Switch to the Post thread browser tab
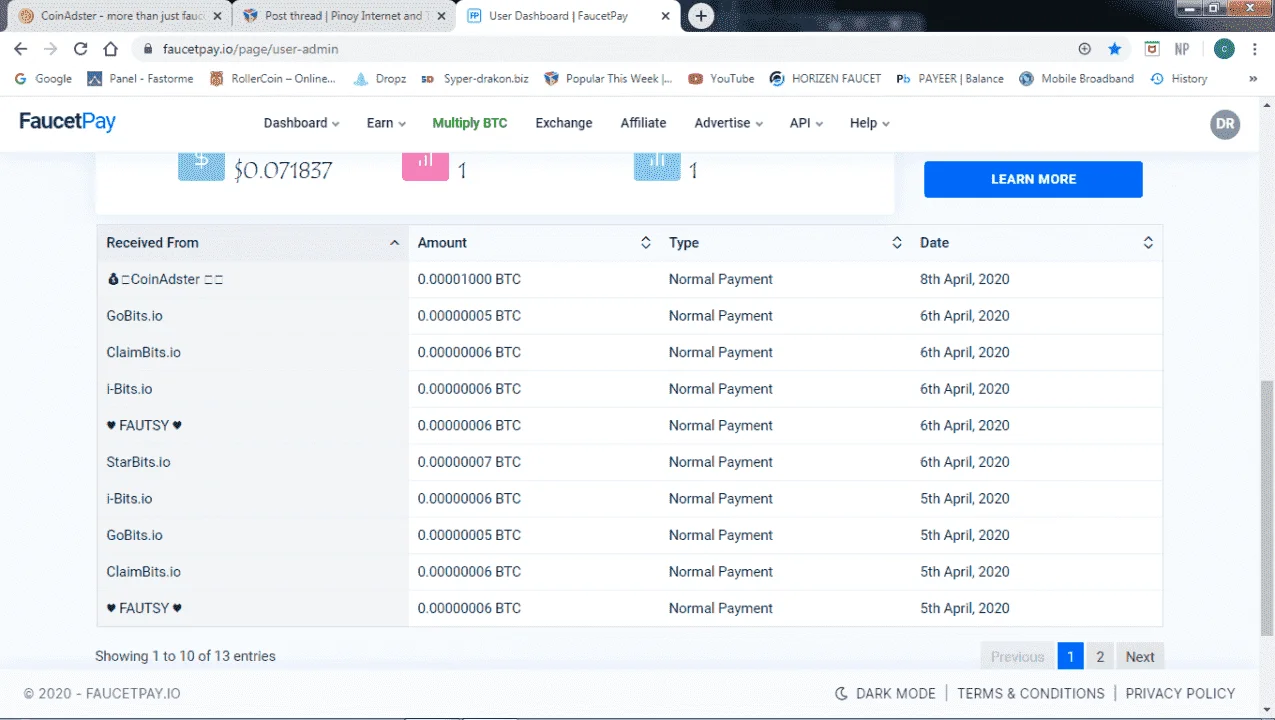Image resolution: width=1275 pixels, height=720 pixels. pyautogui.click(x=342, y=16)
